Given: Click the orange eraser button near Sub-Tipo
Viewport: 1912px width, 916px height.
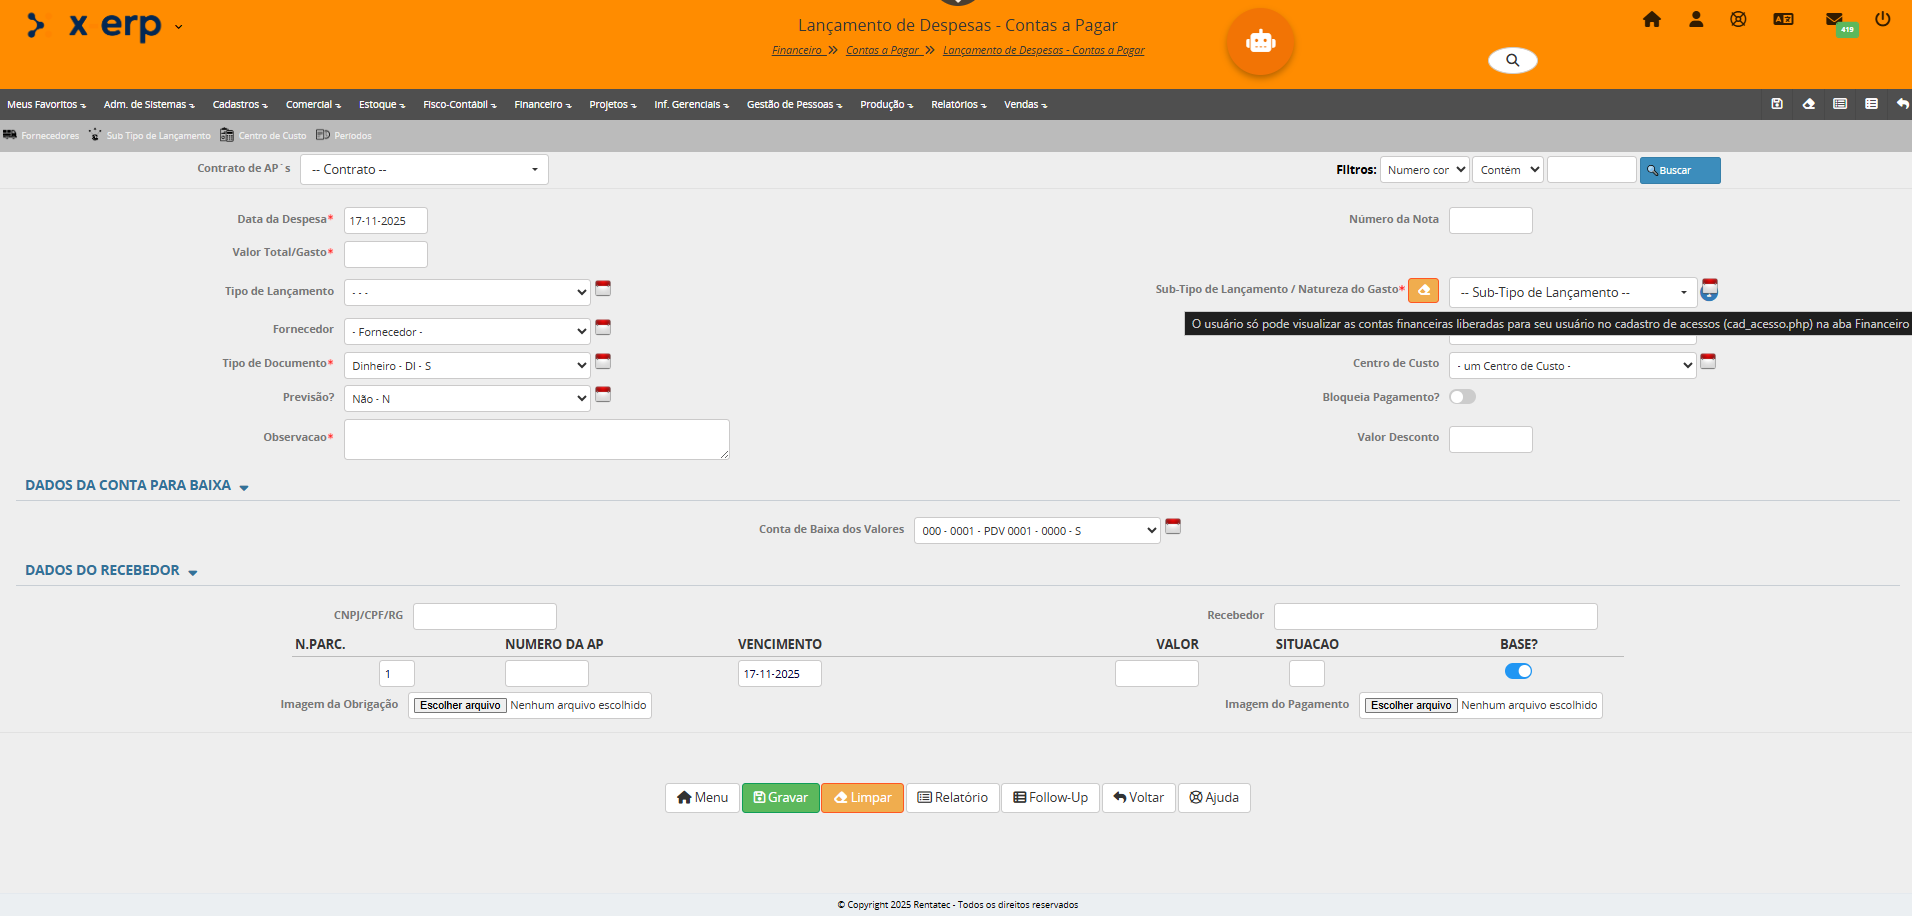Looking at the screenshot, I should (x=1423, y=290).
